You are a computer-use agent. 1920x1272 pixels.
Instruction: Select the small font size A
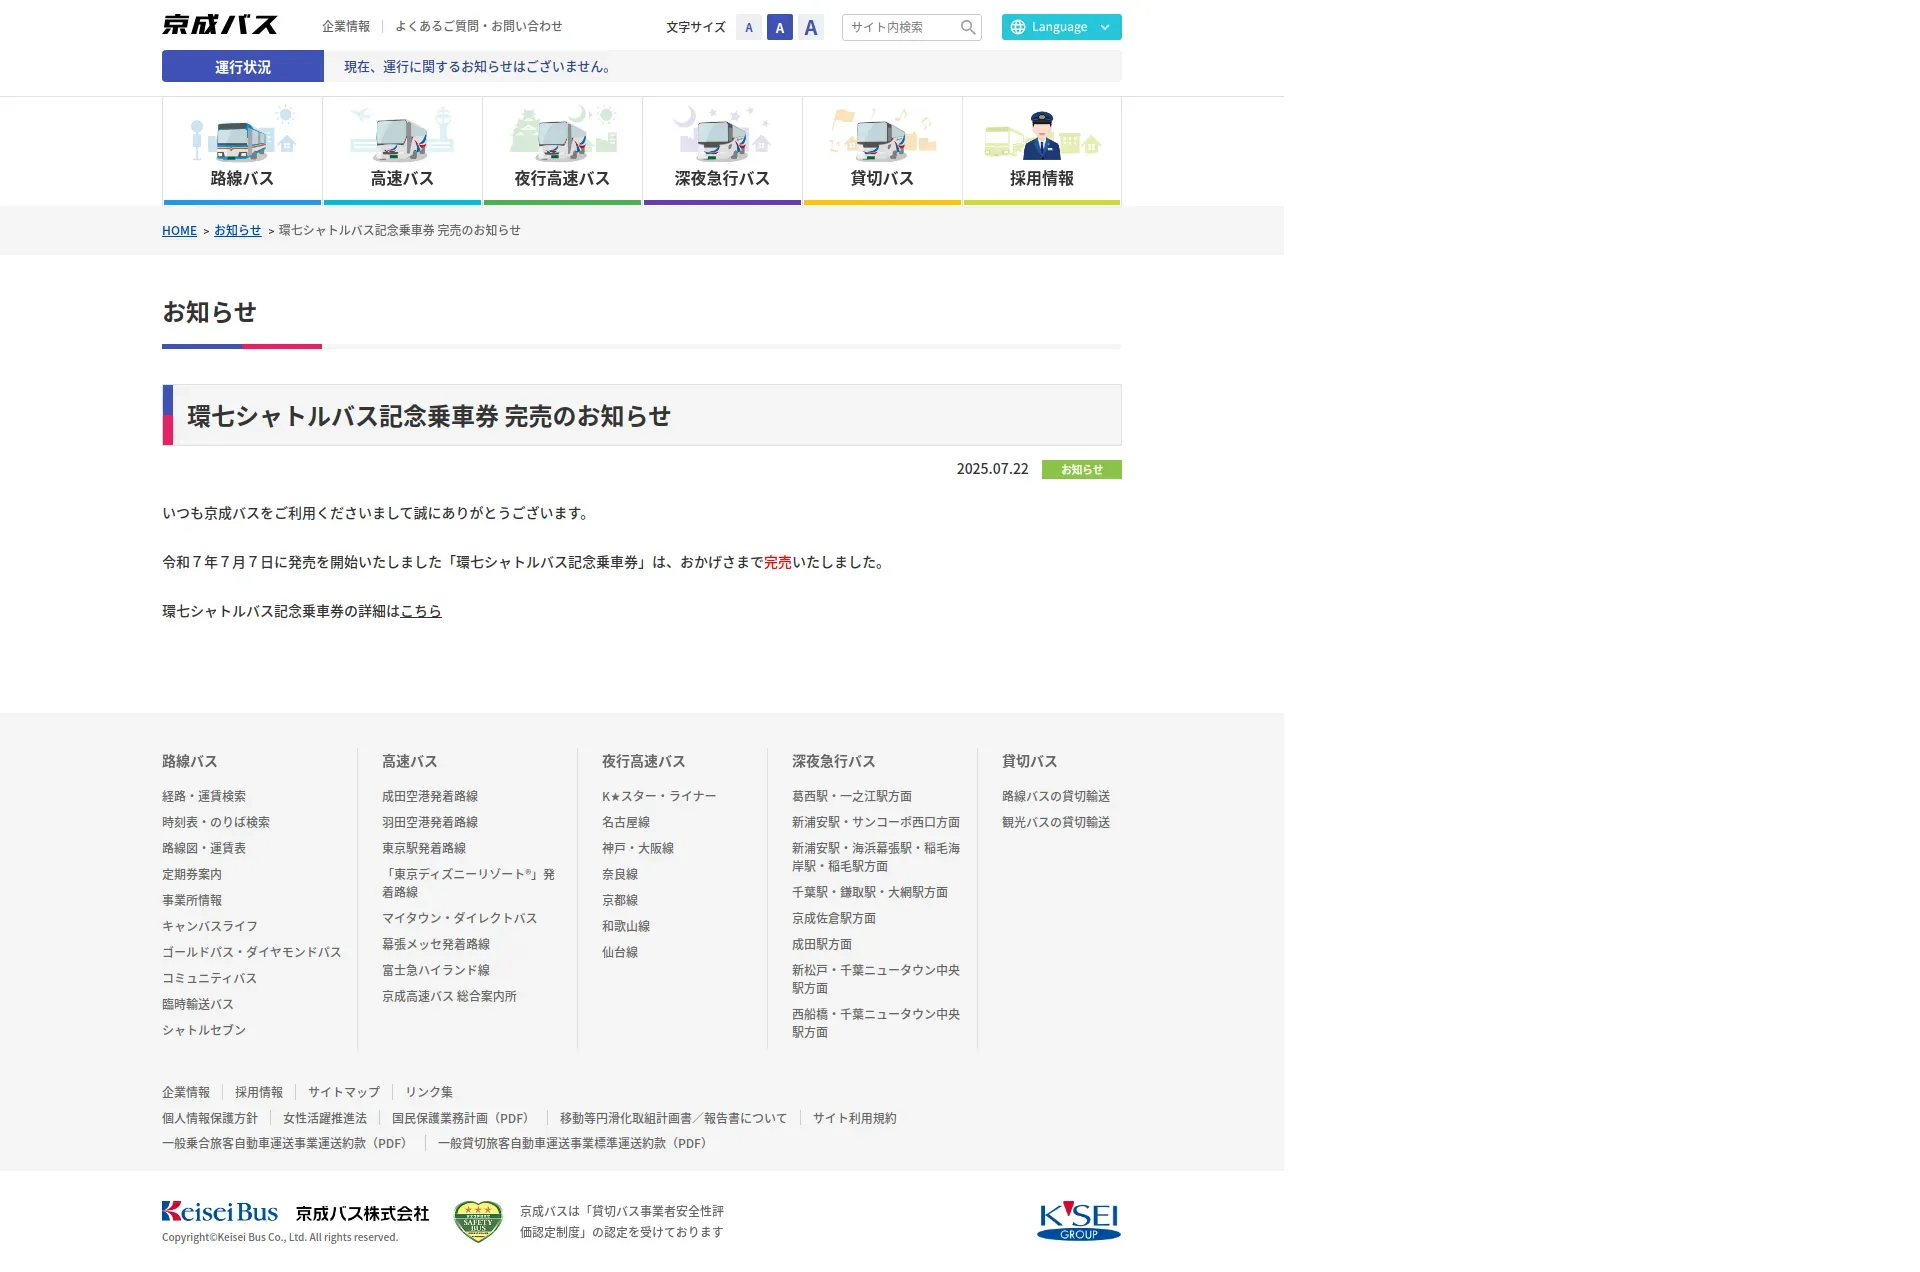pos(749,27)
